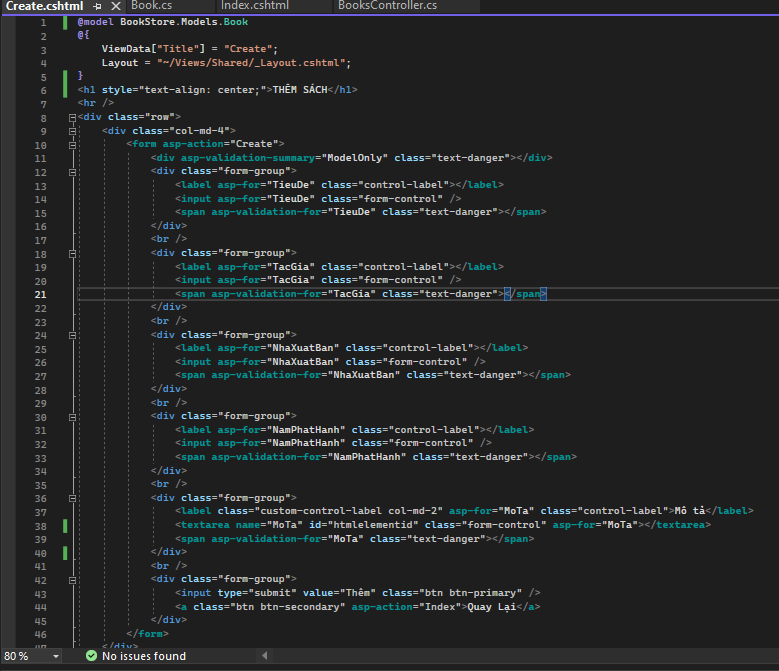The image size is (779, 671).
Task: Open the Index.cshtml tab
Action: (254, 6)
